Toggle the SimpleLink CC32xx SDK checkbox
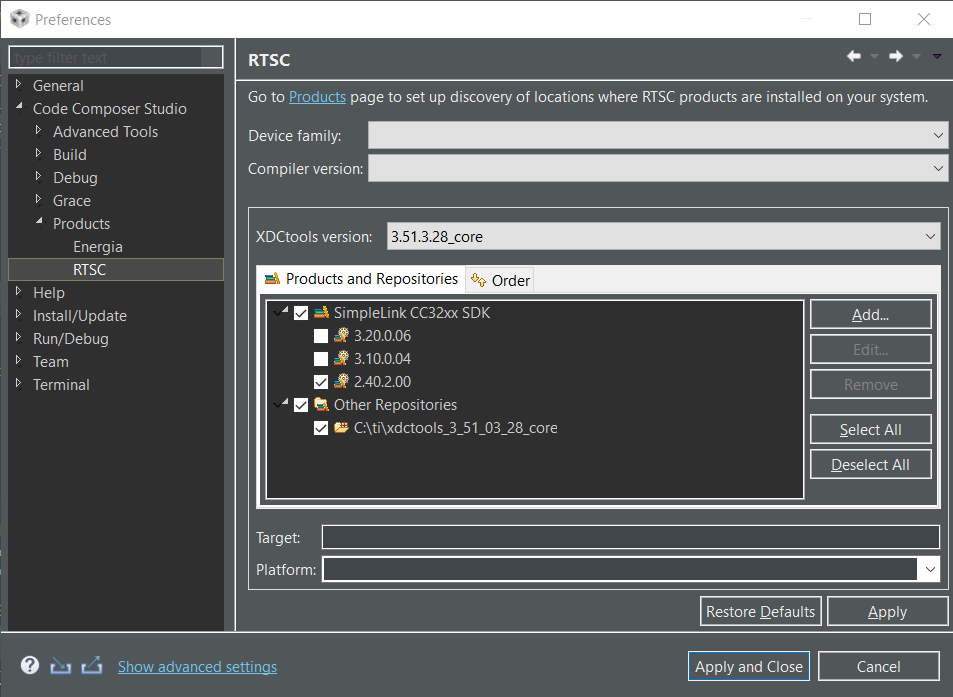This screenshot has width=953, height=697. point(301,313)
